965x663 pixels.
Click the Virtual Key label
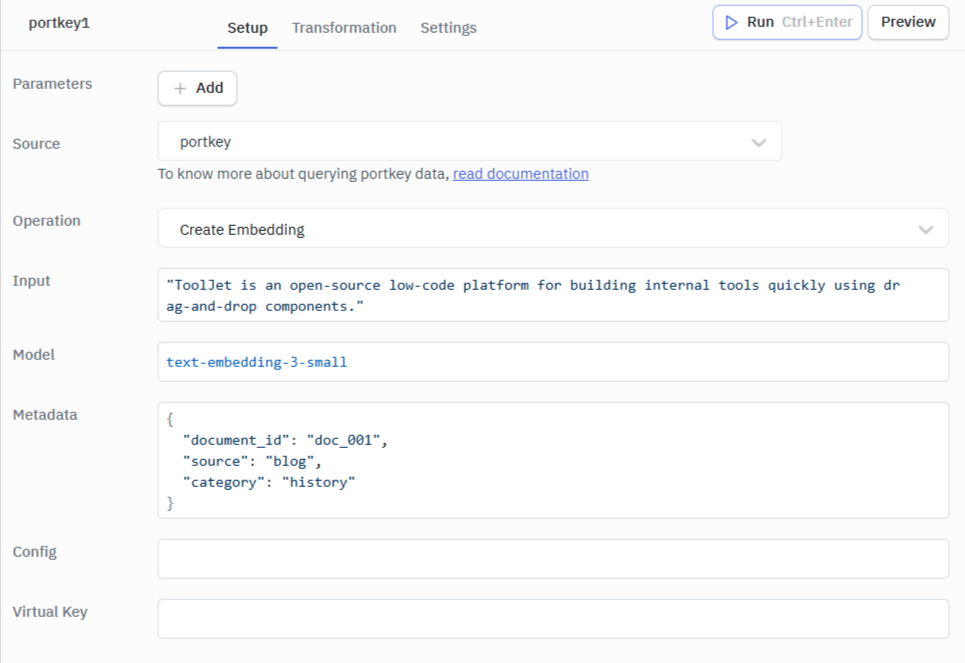click(x=50, y=613)
